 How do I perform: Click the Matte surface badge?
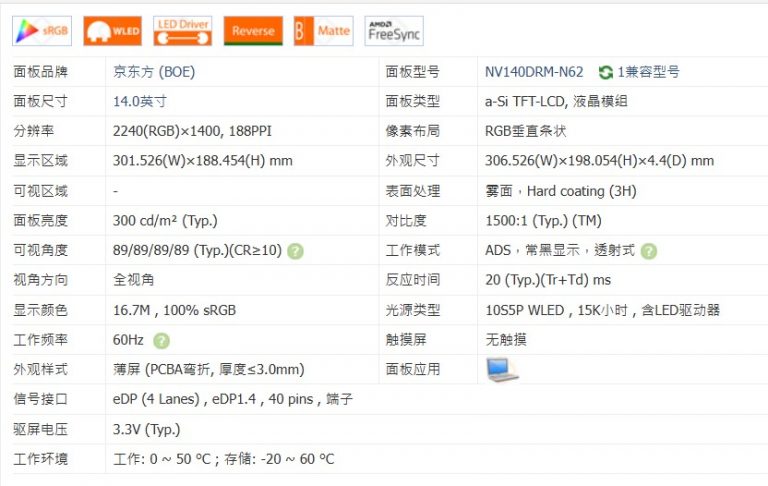coord(323,31)
